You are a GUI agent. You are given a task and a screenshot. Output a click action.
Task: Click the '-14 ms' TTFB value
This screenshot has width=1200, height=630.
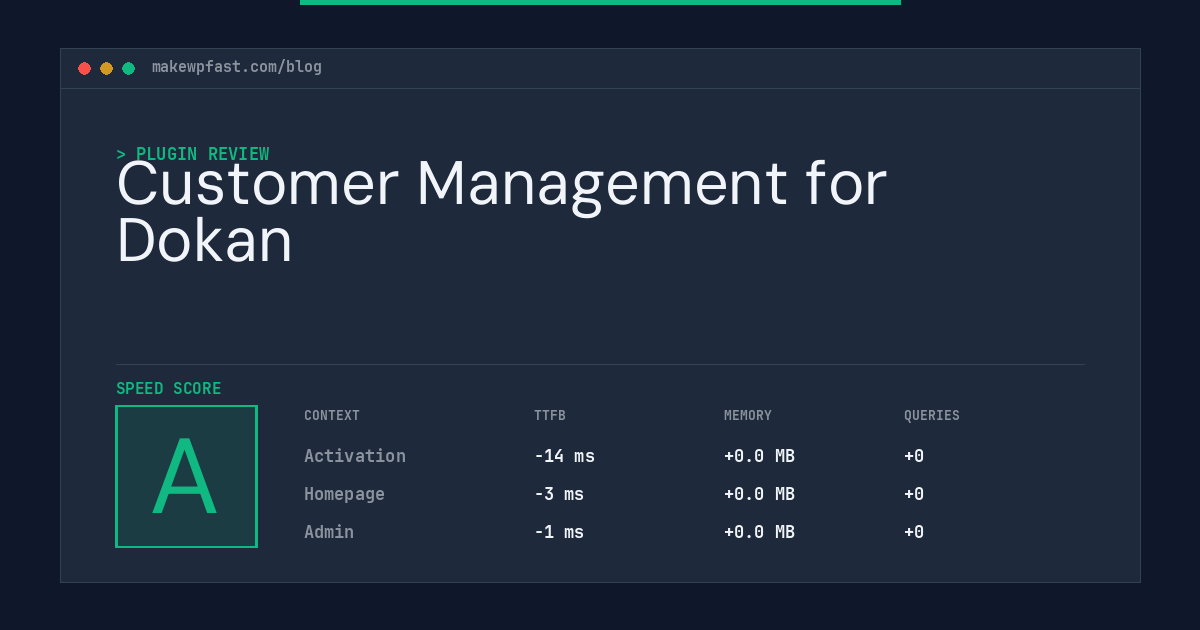click(x=564, y=456)
